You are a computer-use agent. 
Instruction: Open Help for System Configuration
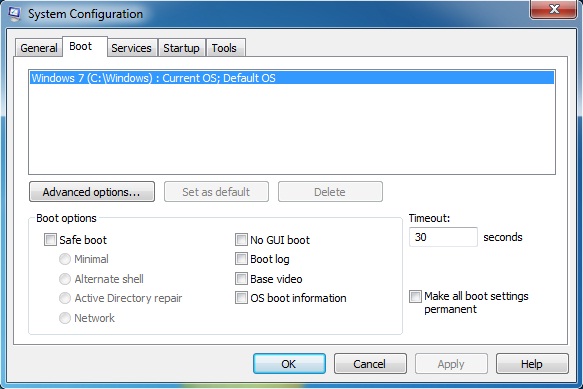532,364
